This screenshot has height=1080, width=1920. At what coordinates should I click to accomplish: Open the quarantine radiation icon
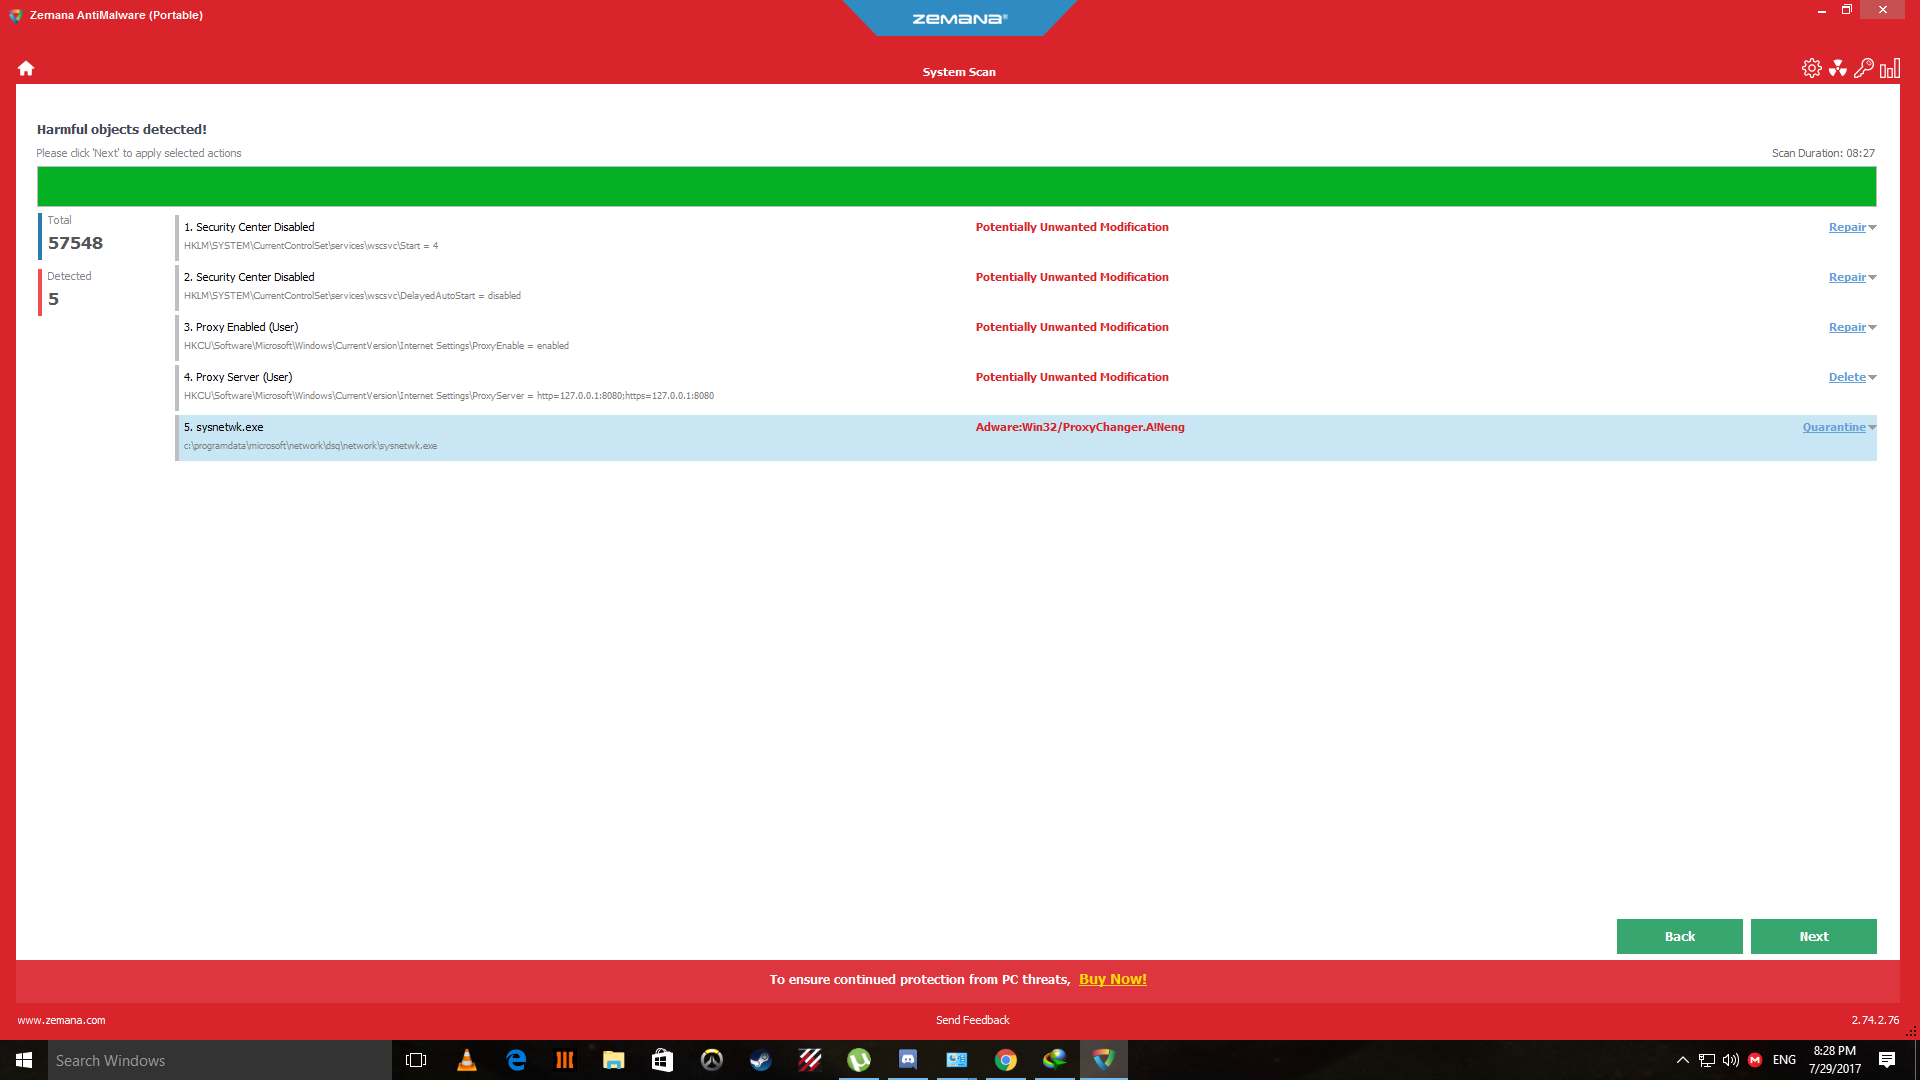(1837, 68)
